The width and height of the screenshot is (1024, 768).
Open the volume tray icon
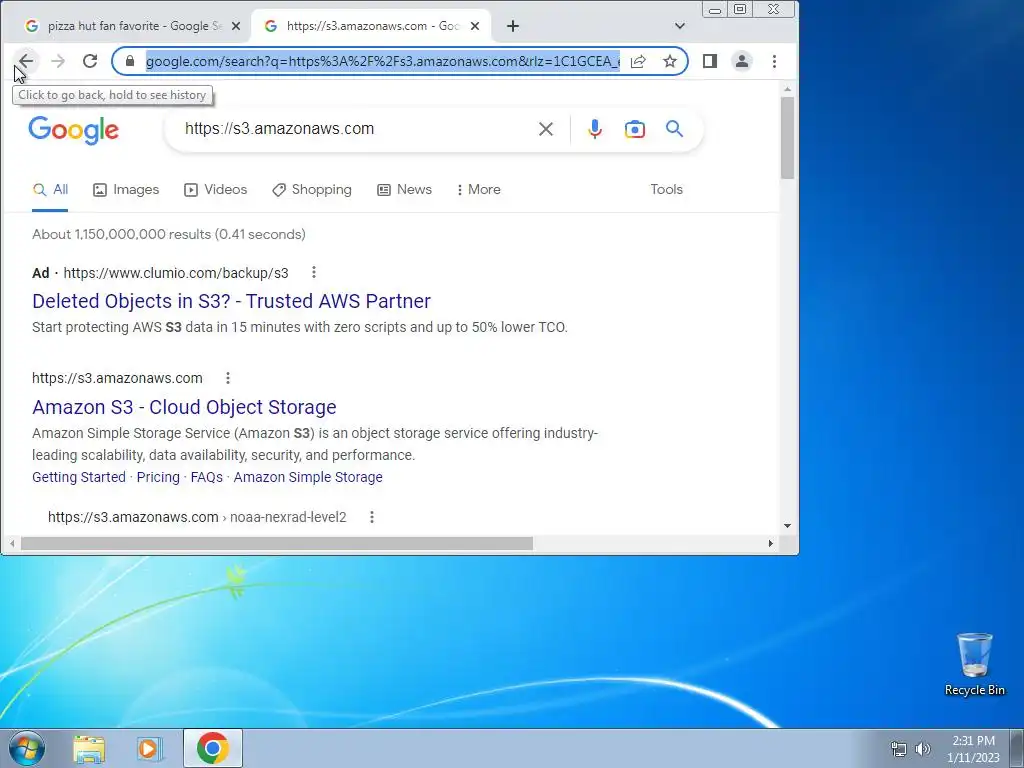923,749
